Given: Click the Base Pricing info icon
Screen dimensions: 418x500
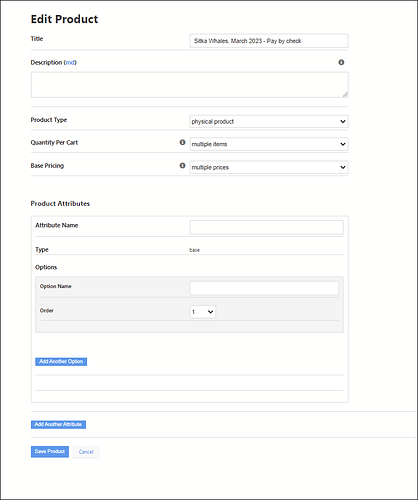Looking at the screenshot, I should click(182, 165).
